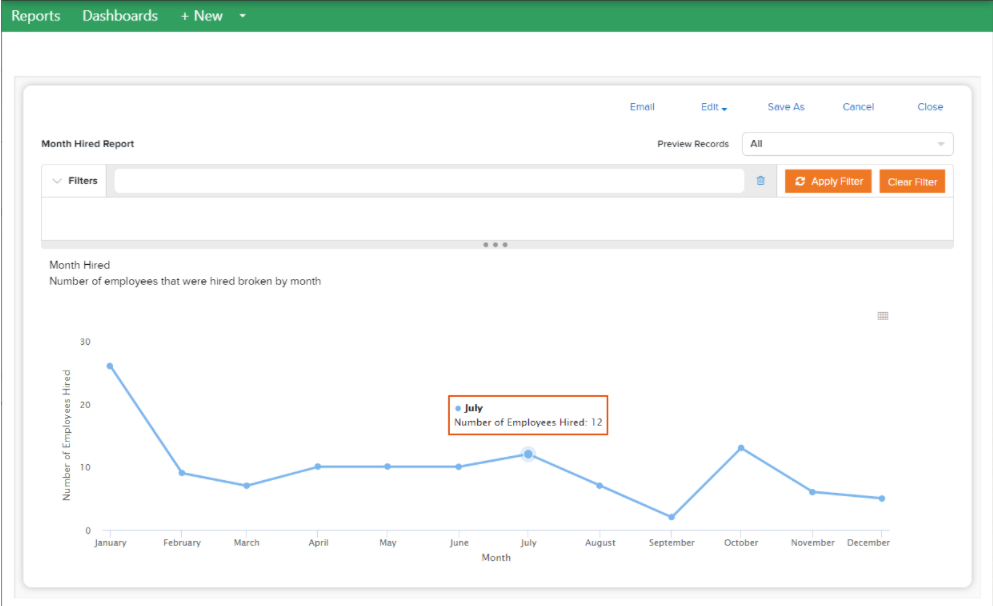The height and width of the screenshot is (606, 993).
Task: Click the Cancel link
Action: point(858,107)
